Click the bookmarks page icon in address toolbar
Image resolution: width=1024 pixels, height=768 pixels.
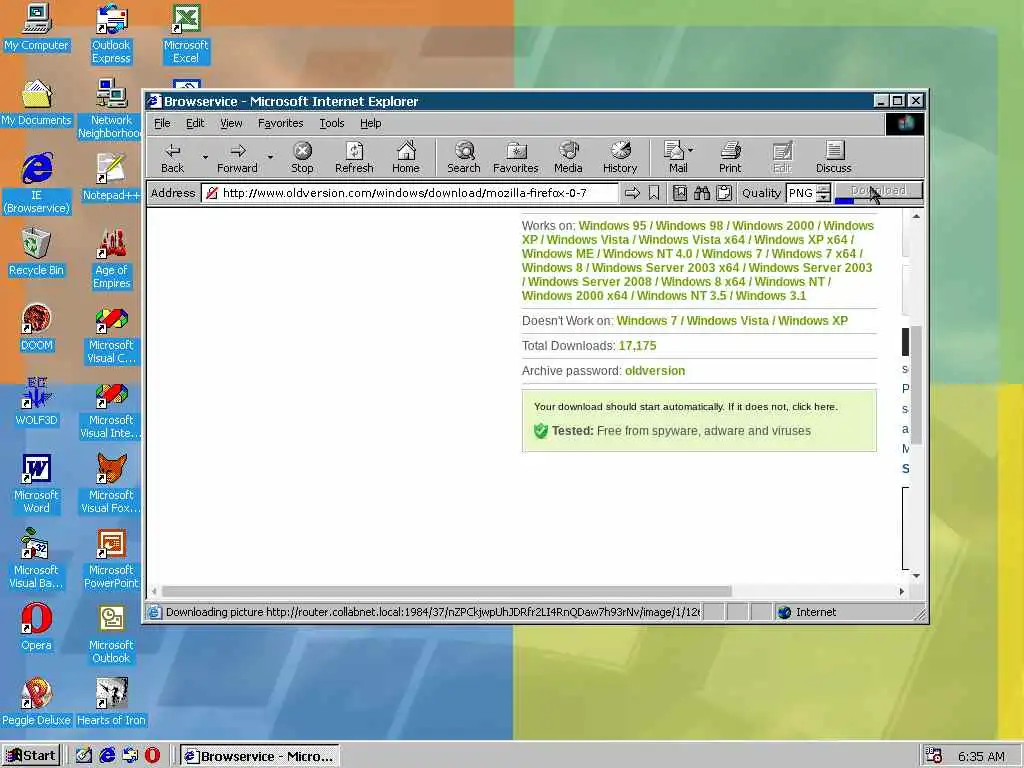pos(680,193)
